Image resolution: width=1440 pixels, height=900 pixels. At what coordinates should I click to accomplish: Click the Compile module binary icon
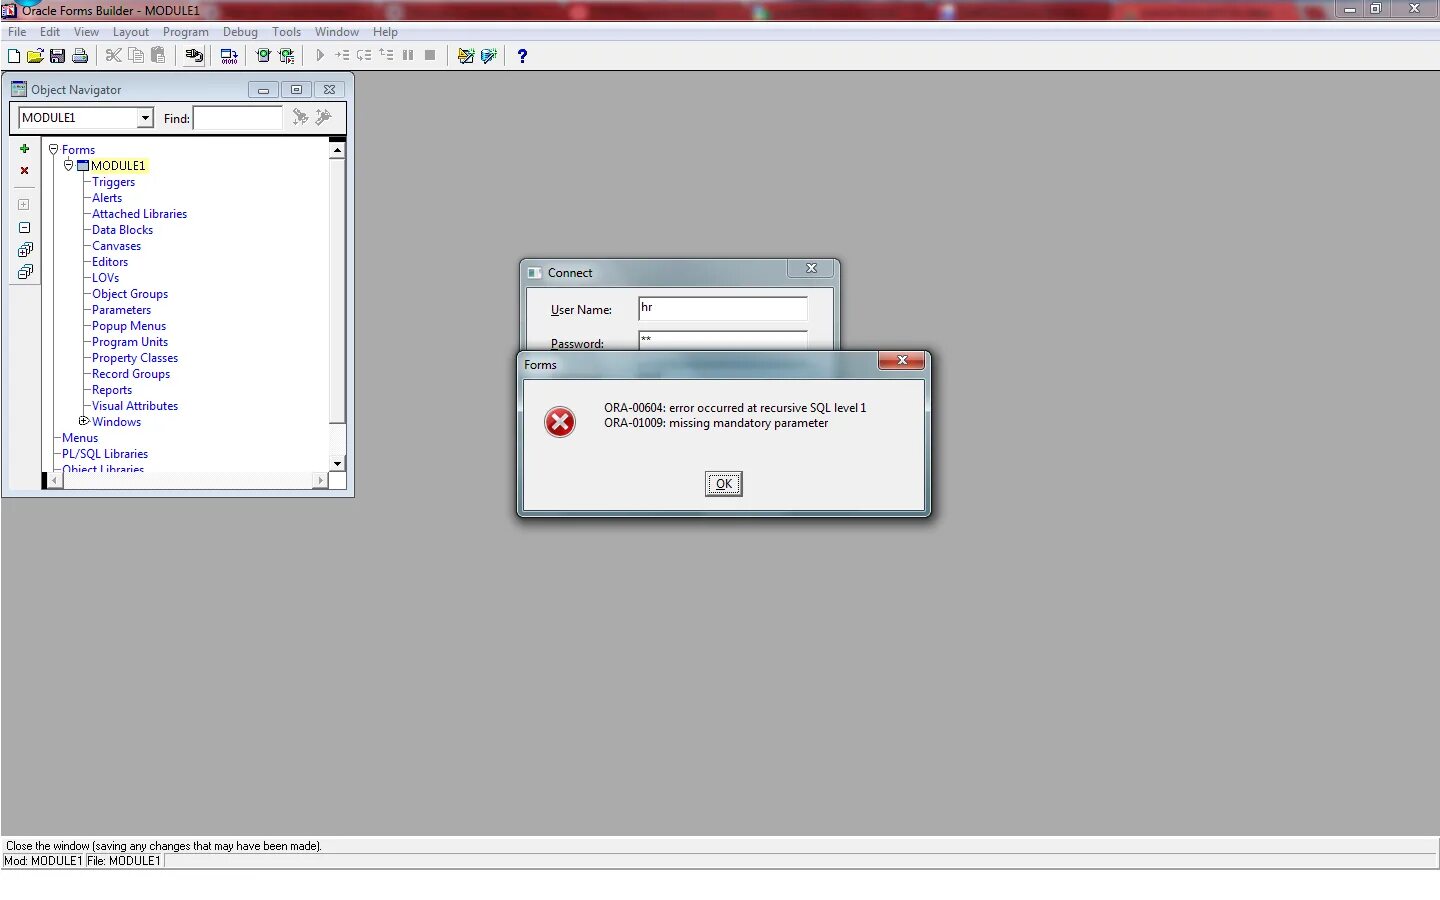(x=229, y=56)
